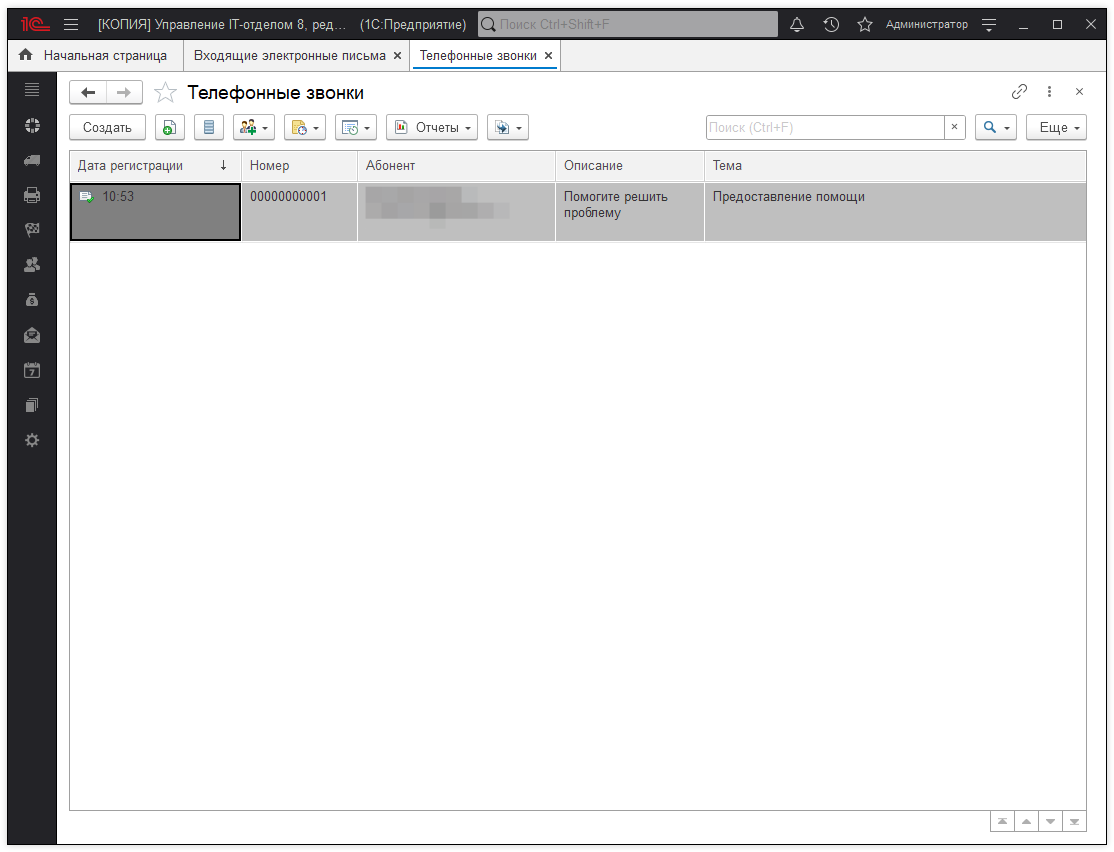
Task: Open the envelope mail section in sidebar
Action: pos(32,335)
